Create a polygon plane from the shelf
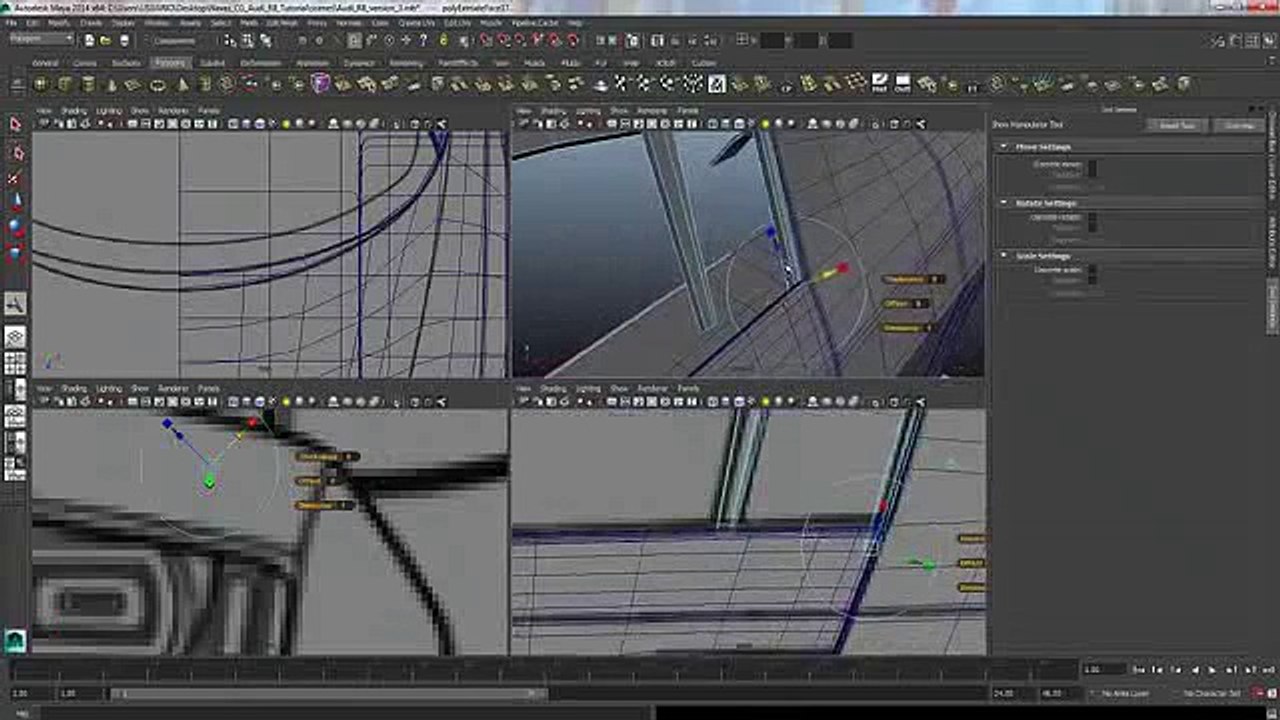The height and width of the screenshot is (720, 1280). (135, 85)
